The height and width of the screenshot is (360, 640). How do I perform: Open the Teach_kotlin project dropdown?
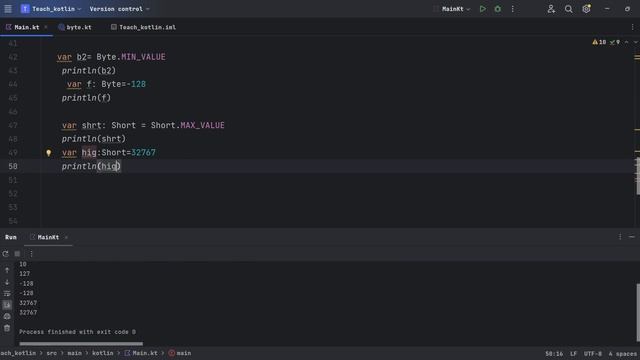[x=51, y=9]
